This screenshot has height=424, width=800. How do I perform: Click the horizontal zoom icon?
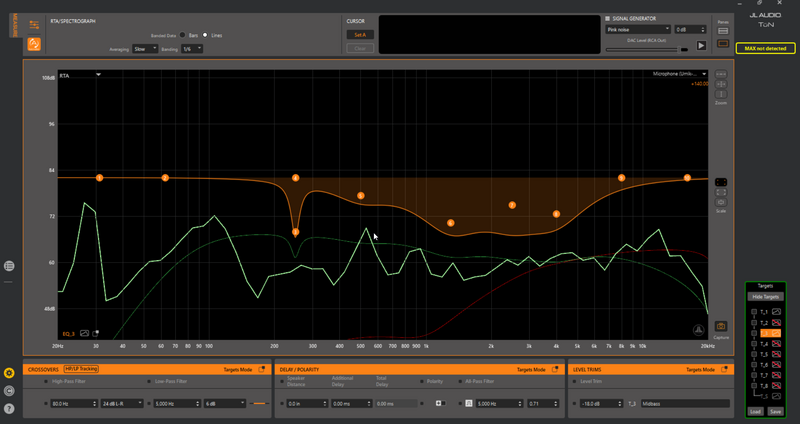(x=721, y=74)
